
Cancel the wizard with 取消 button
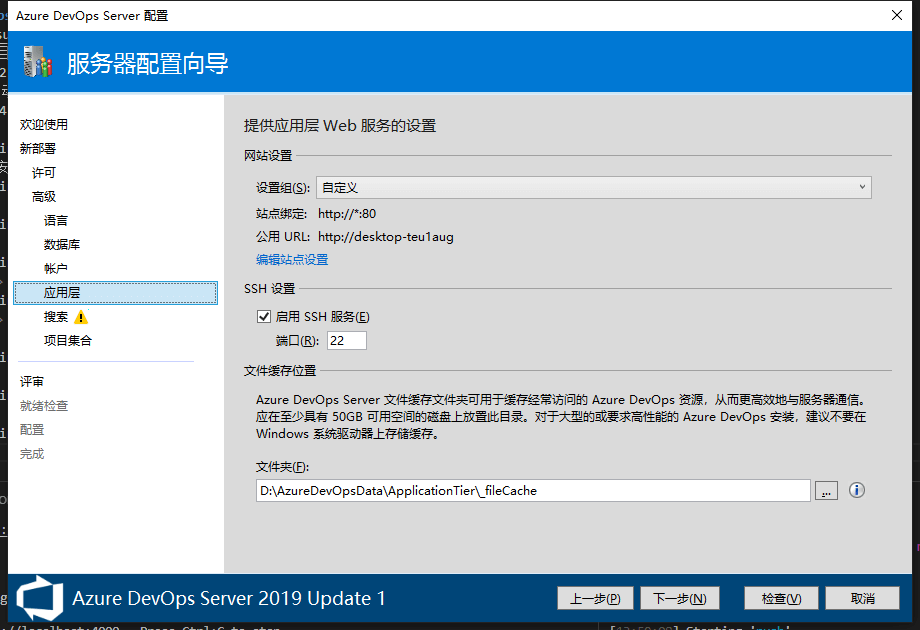click(x=863, y=598)
